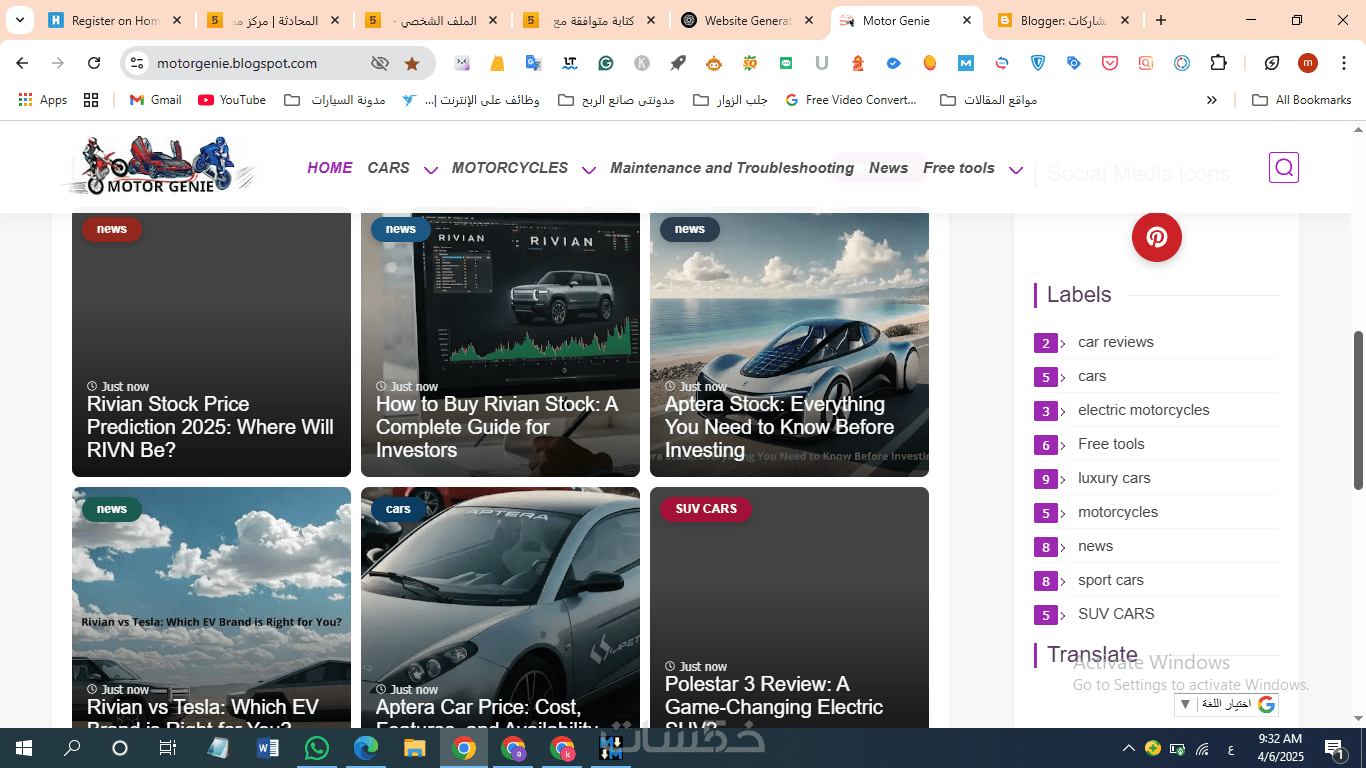
Task: Open the tab search dropdown arrow
Action: 20,20
